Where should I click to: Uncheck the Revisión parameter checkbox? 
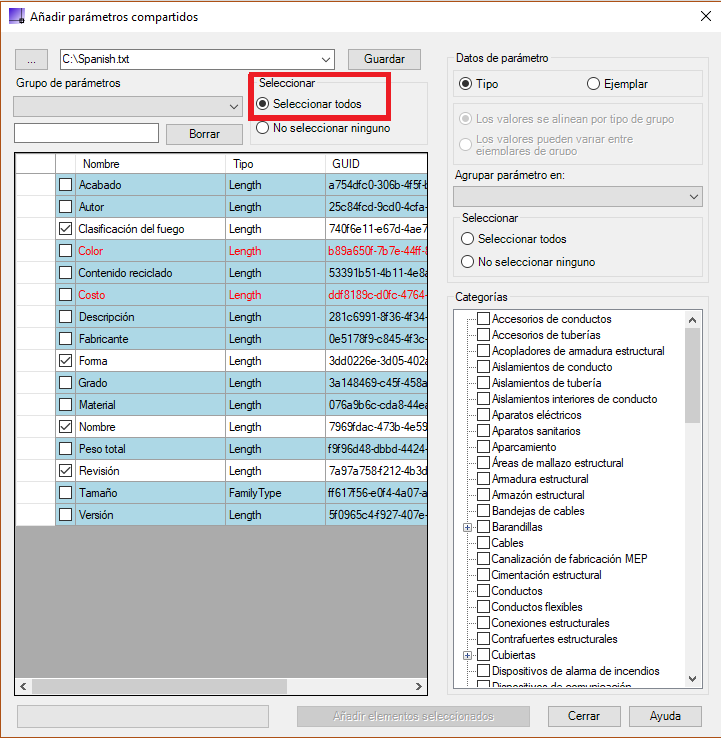pyautogui.click(x=65, y=471)
